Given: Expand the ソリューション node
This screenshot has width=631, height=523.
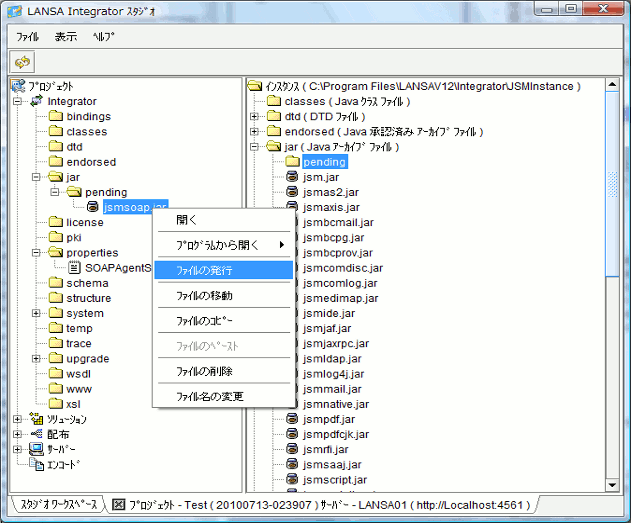Looking at the screenshot, I should 17,419.
